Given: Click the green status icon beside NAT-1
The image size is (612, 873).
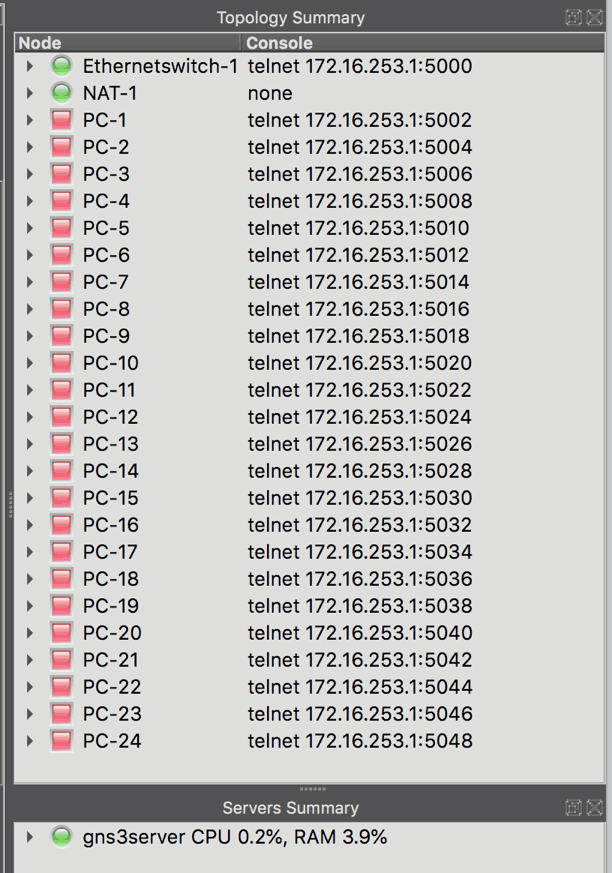Looking at the screenshot, I should (x=61, y=93).
